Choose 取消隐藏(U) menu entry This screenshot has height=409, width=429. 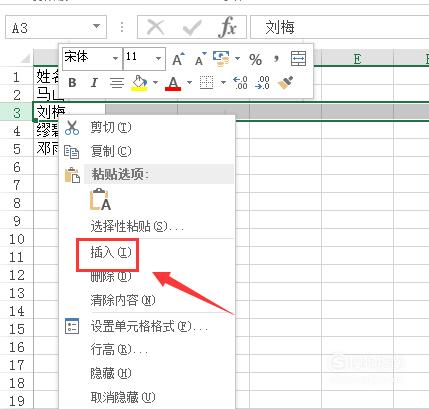click(x=123, y=397)
